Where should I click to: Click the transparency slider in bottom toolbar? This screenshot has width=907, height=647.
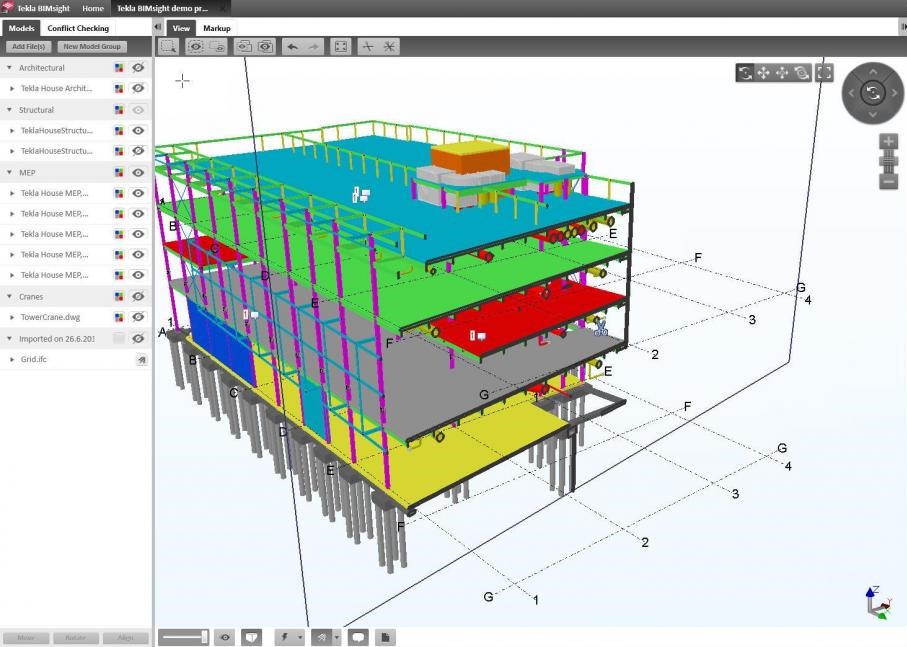[184, 637]
